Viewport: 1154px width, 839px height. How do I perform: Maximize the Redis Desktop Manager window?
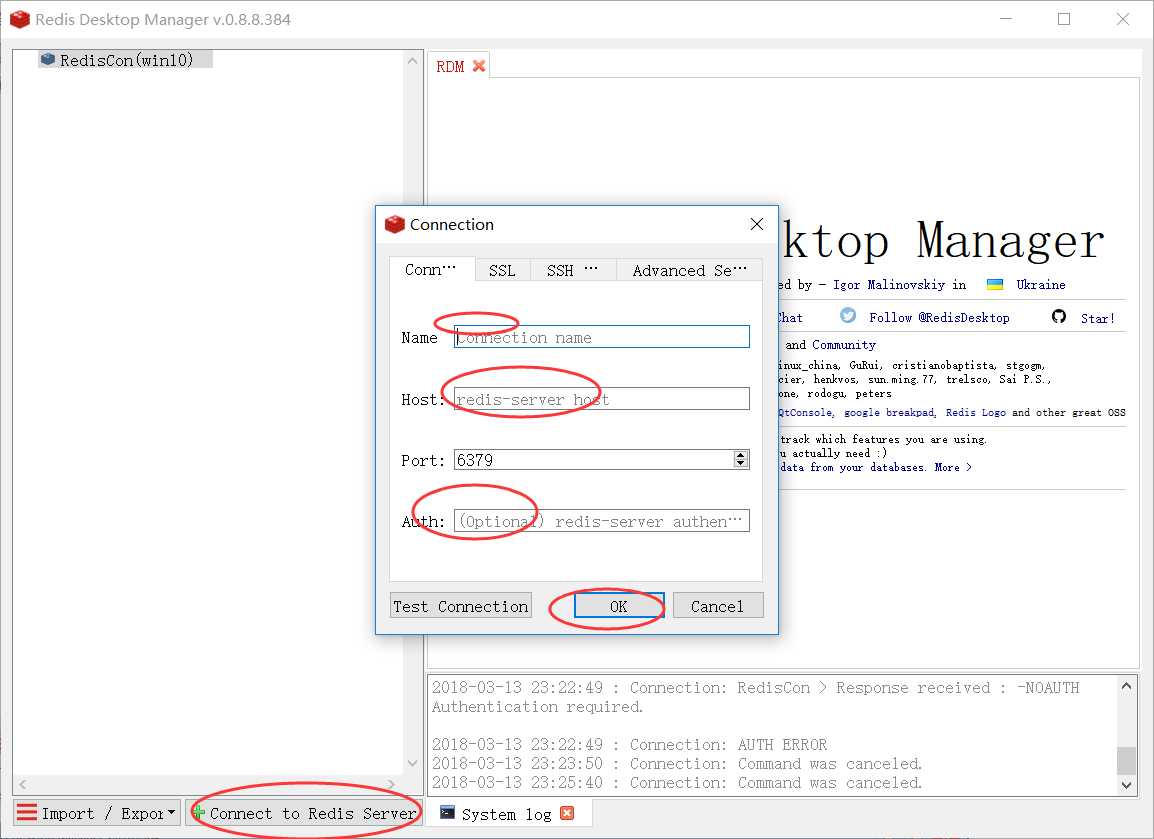1064,19
